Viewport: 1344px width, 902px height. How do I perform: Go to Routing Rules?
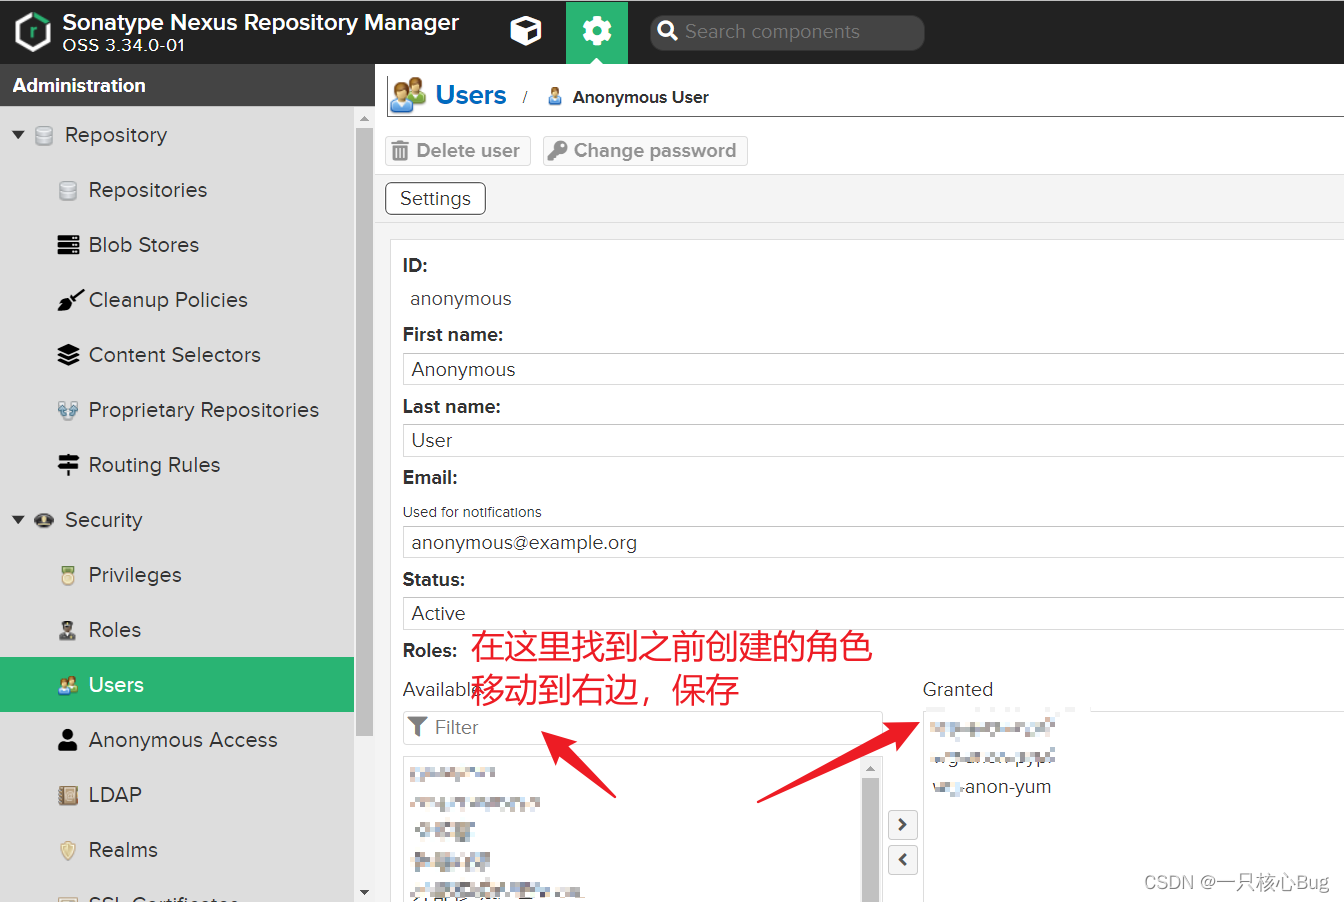(154, 465)
